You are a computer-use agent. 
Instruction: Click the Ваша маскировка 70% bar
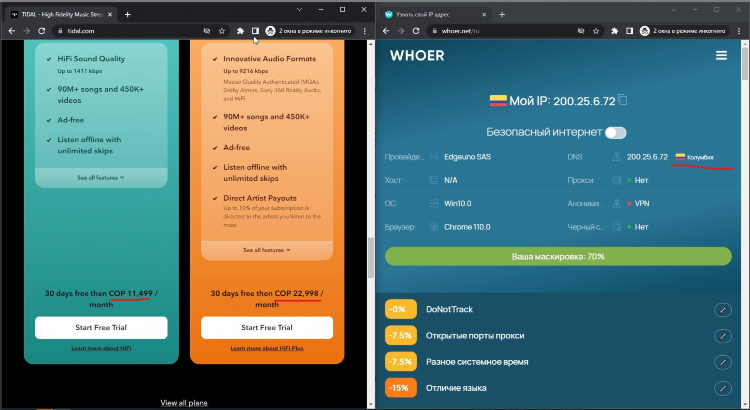tap(558, 256)
